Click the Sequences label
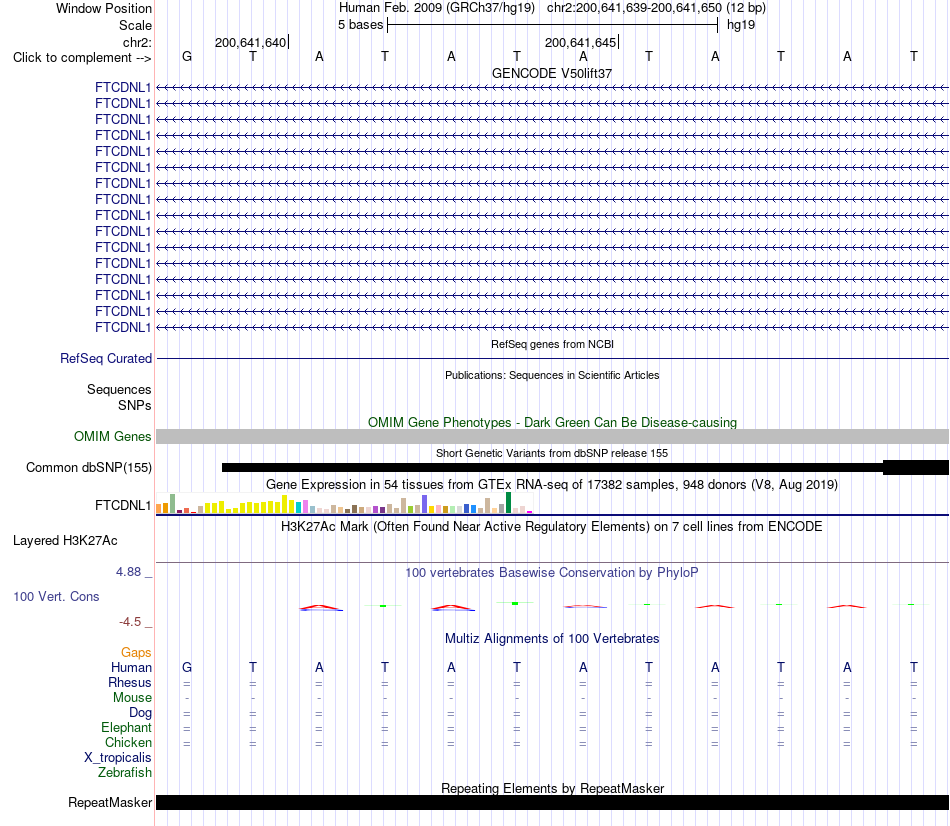Screen dimensions: 950x826 (119, 389)
